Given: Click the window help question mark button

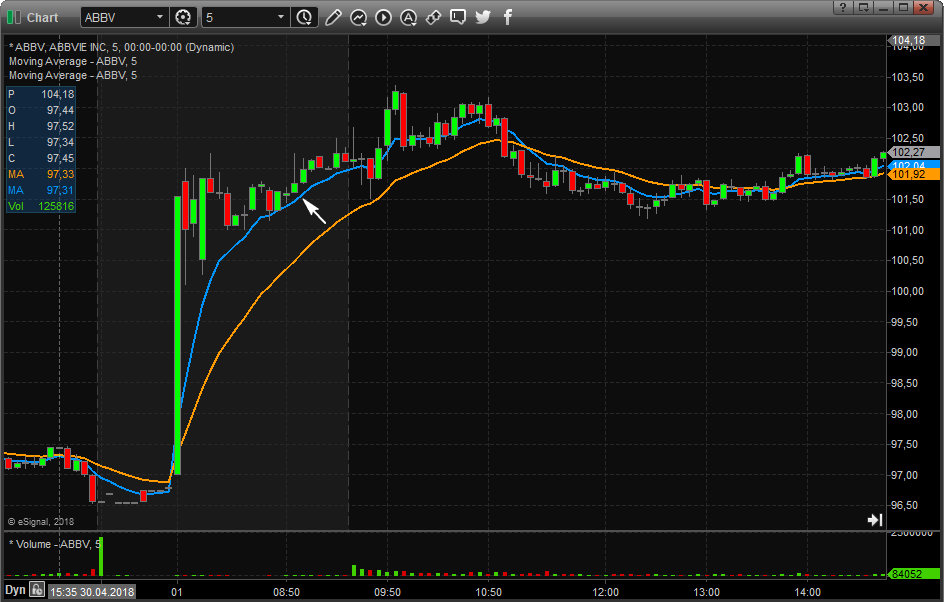Looking at the screenshot, I should 843,7.
